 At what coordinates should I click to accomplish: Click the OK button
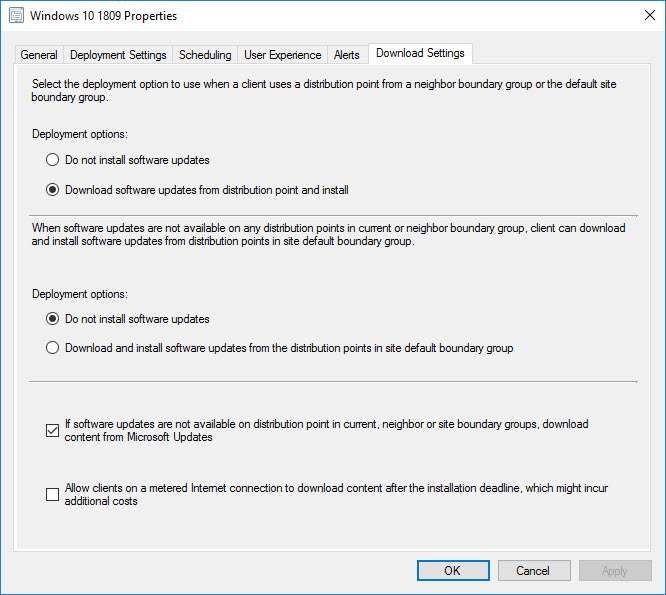(453, 571)
